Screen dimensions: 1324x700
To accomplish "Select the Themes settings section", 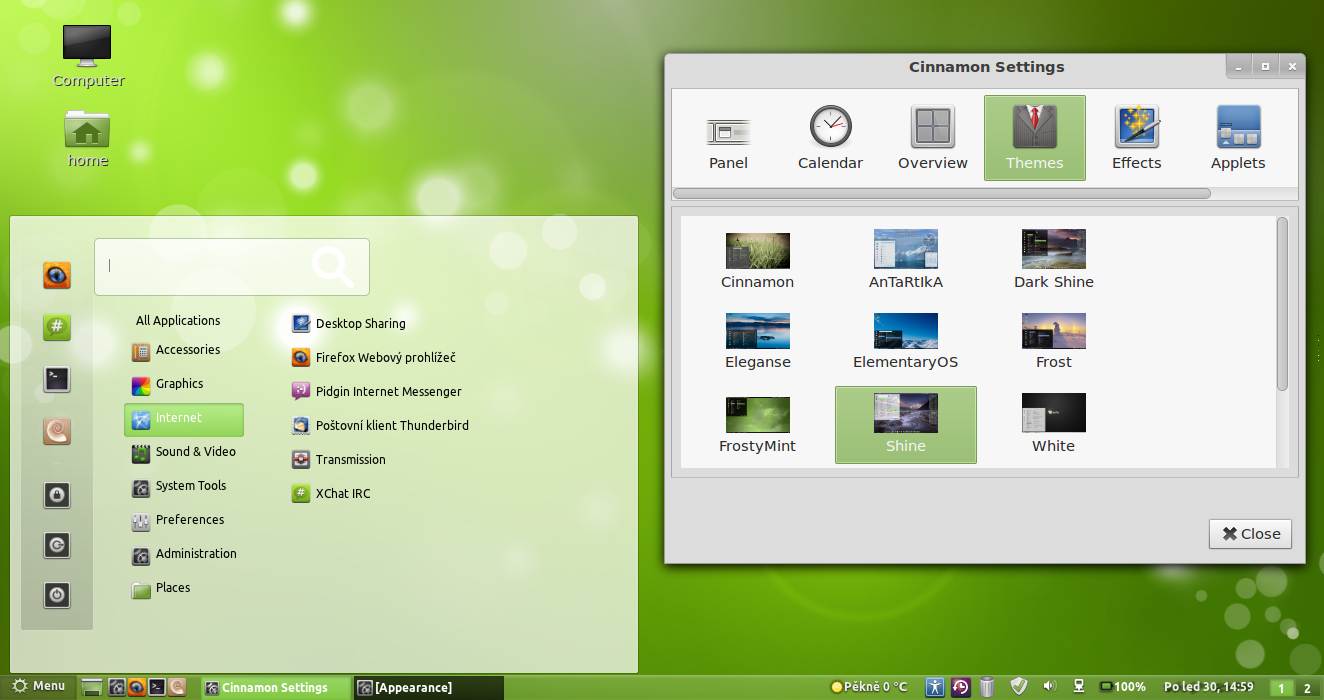I will (x=1034, y=138).
